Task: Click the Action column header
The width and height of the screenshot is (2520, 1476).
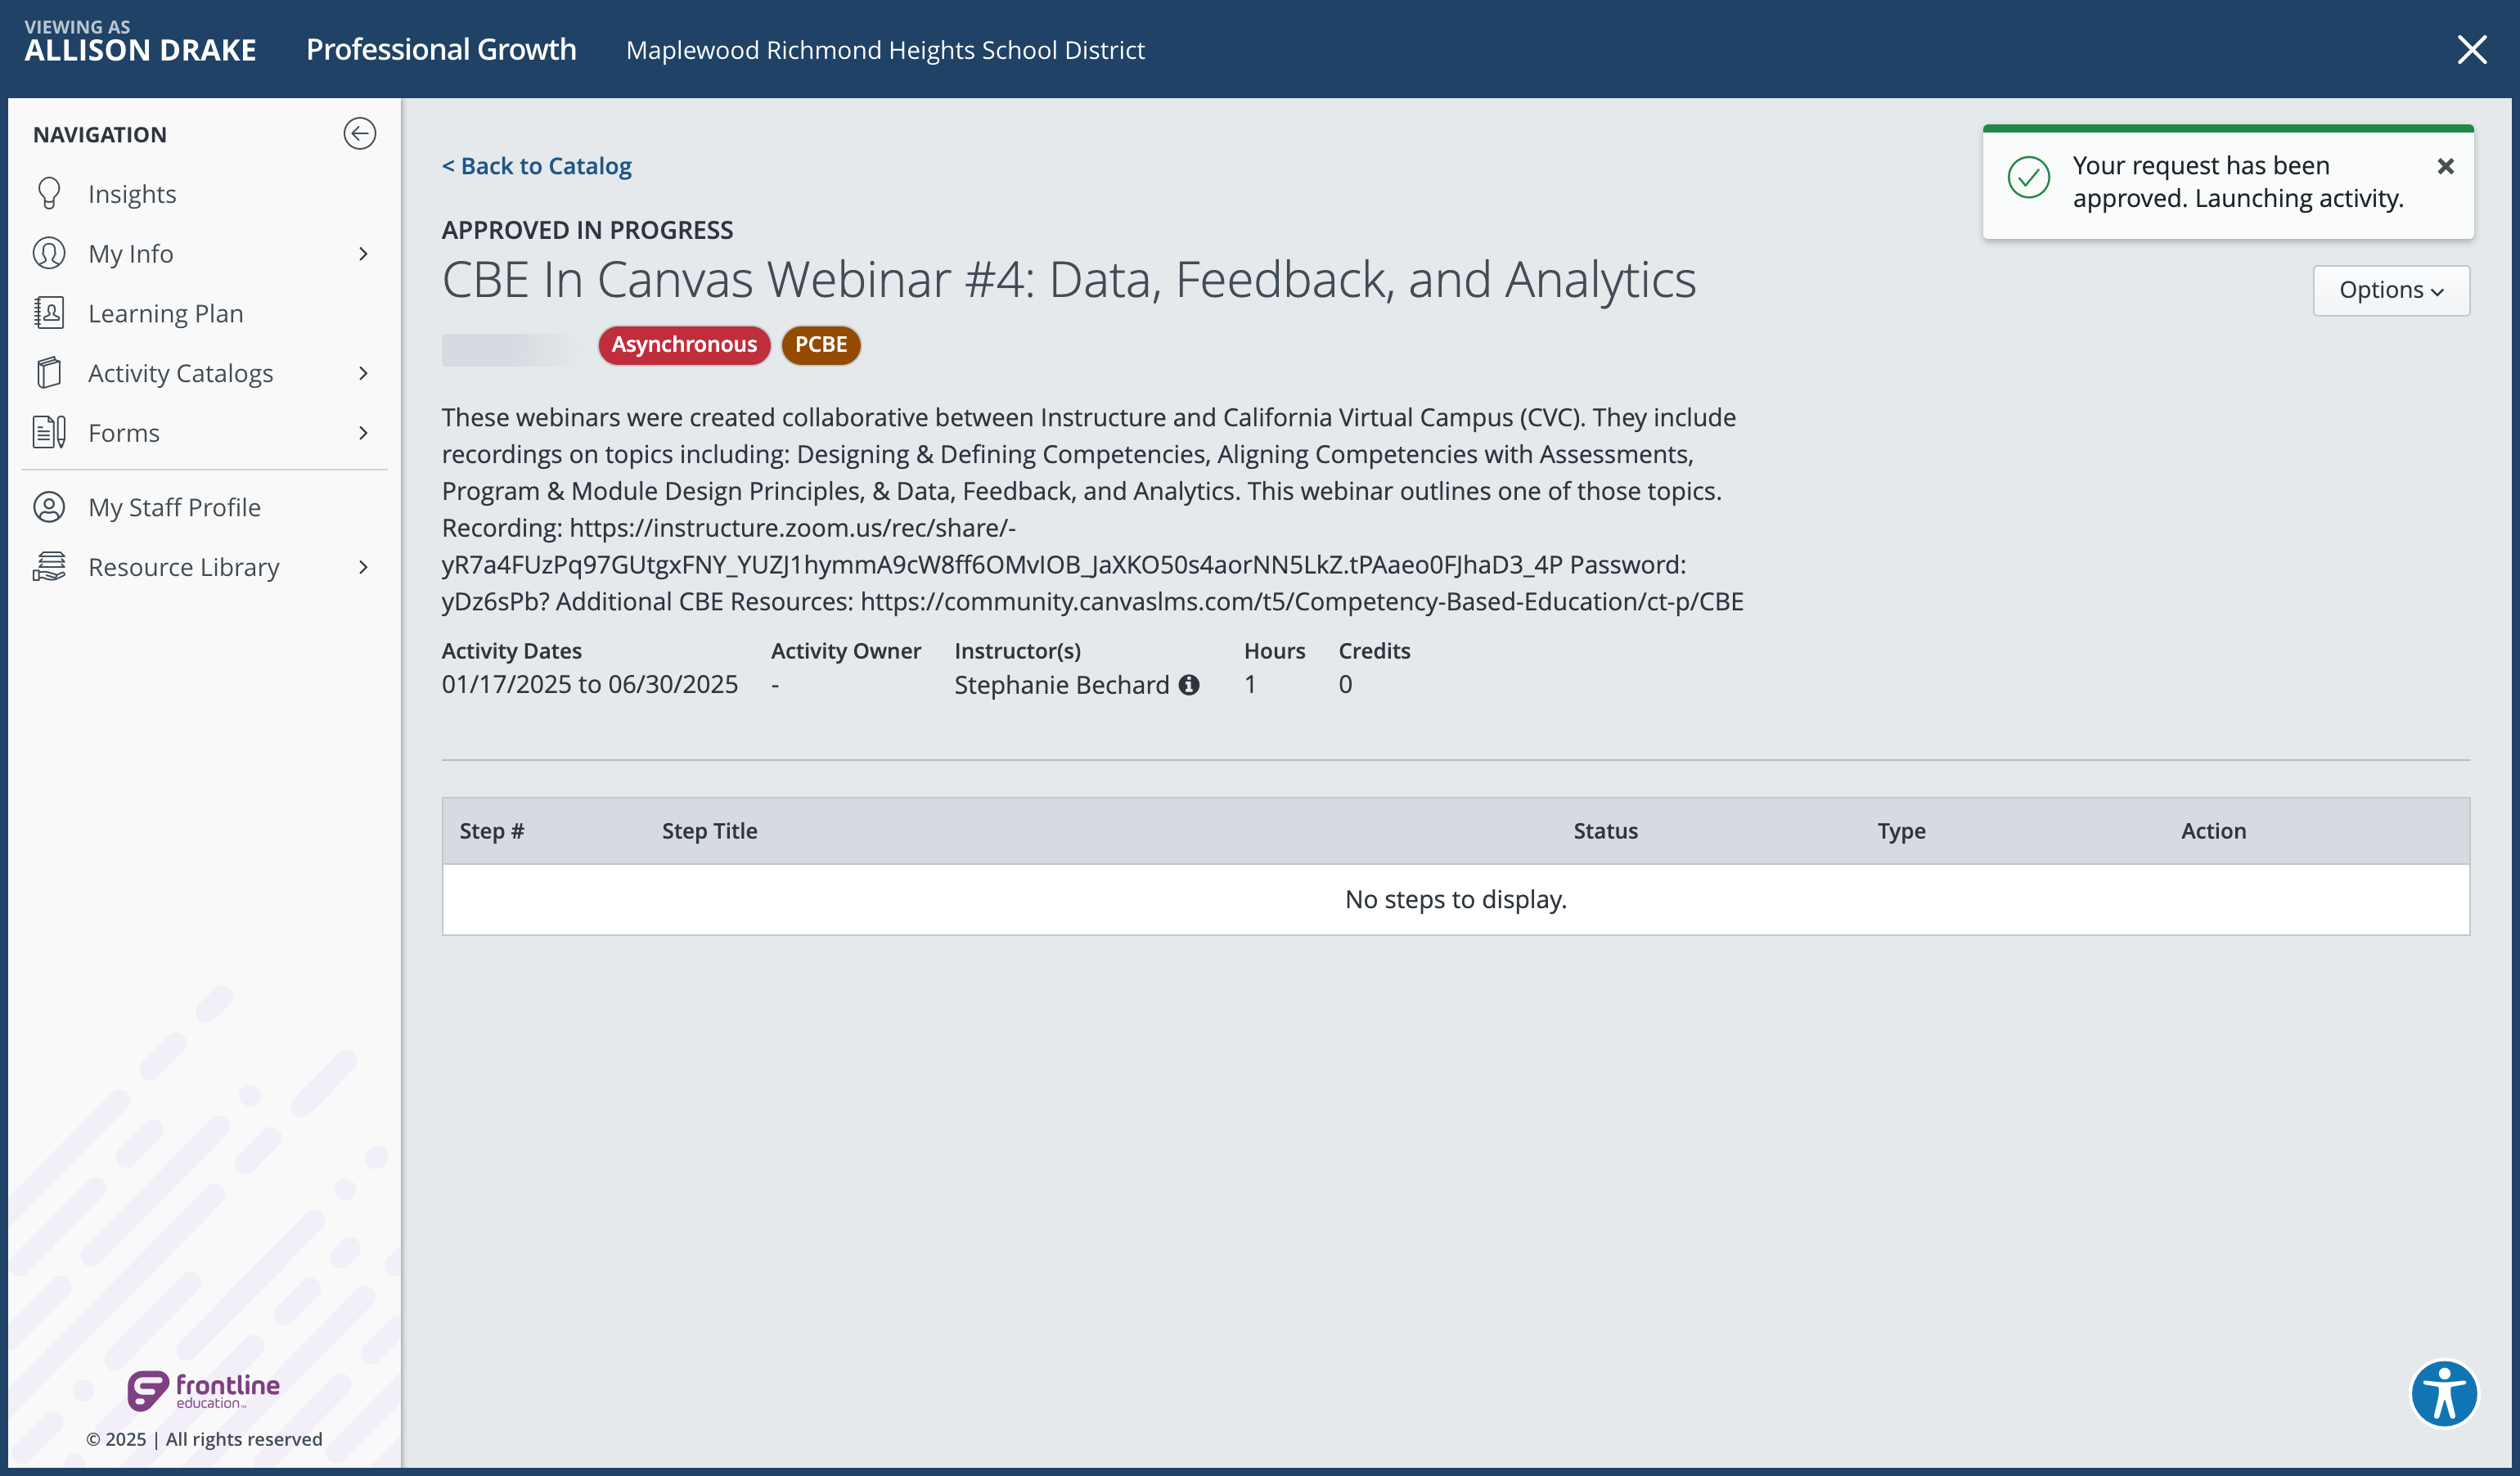Action: click(x=2213, y=831)
